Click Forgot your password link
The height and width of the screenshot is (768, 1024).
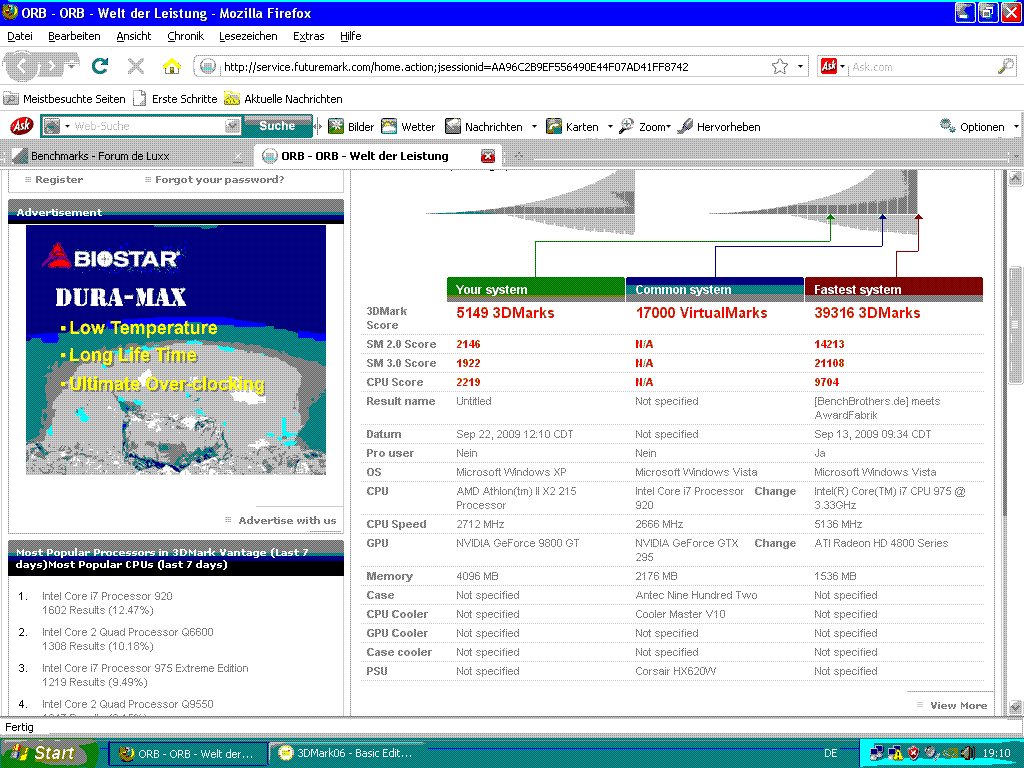pos(219,180)
